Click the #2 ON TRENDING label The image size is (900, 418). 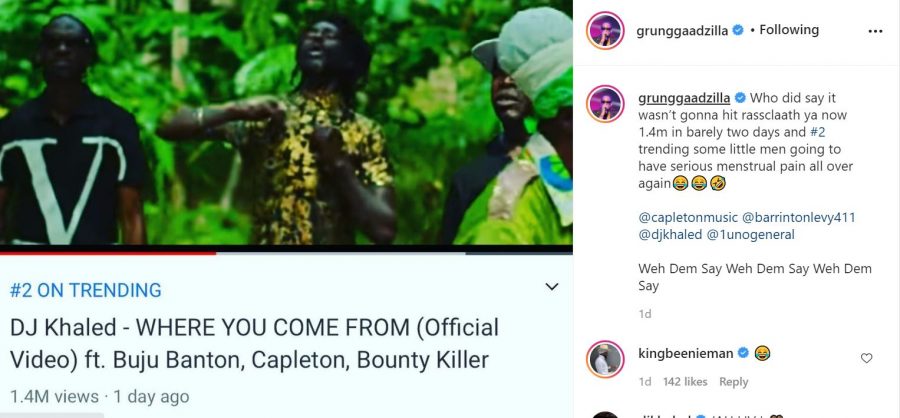coord(86,290)
